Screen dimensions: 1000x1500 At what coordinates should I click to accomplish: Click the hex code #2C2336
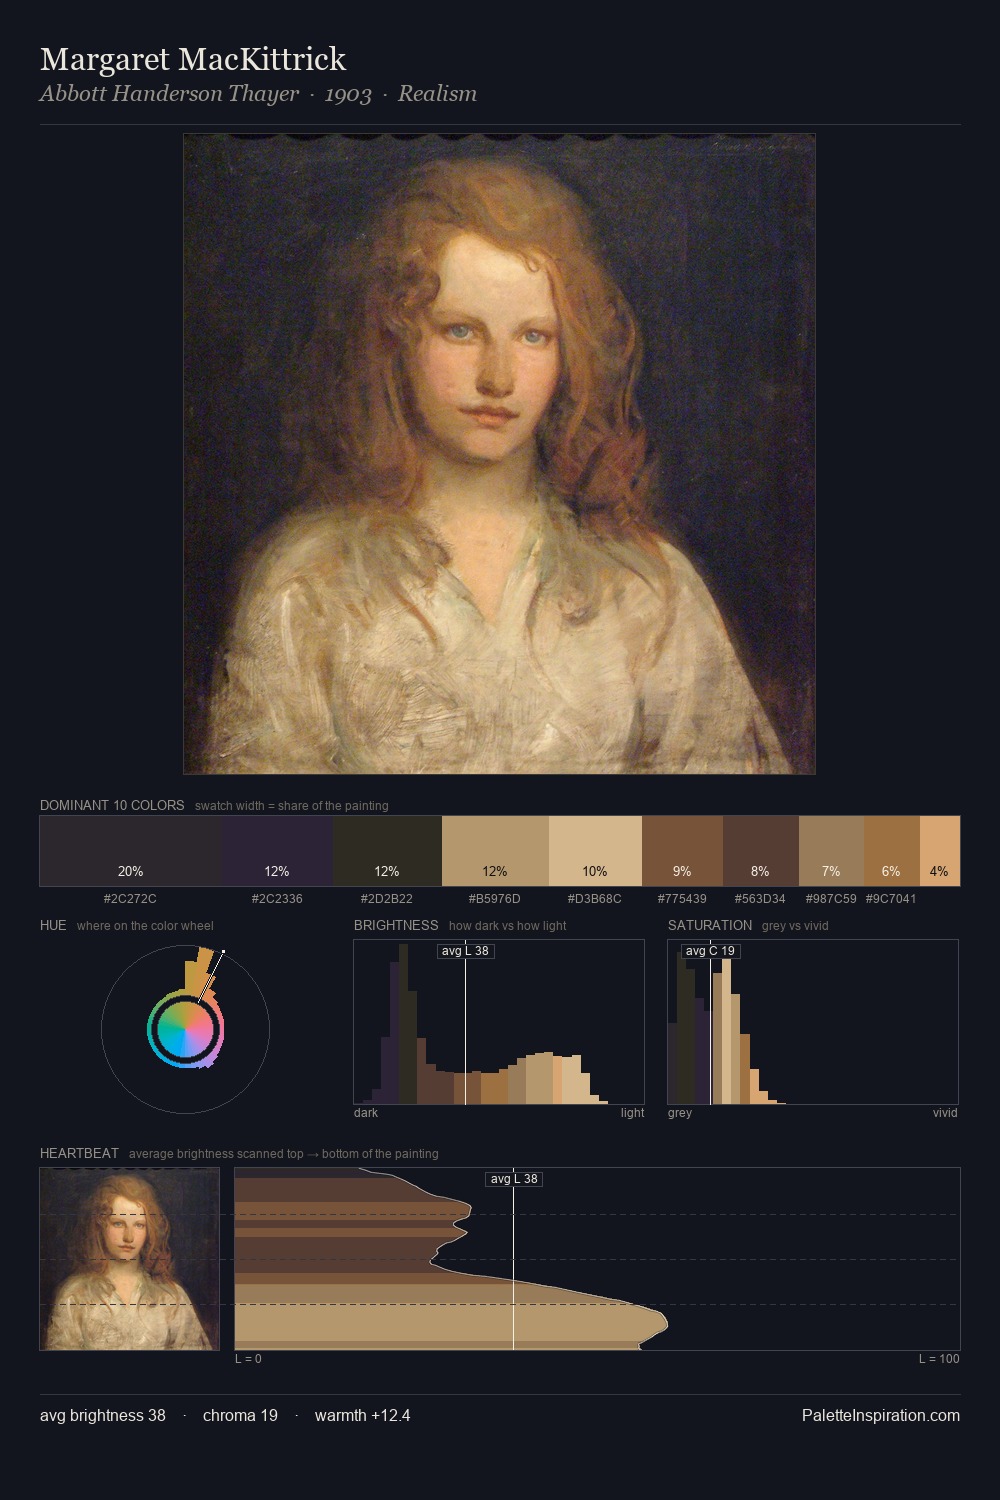coord(277,899)
